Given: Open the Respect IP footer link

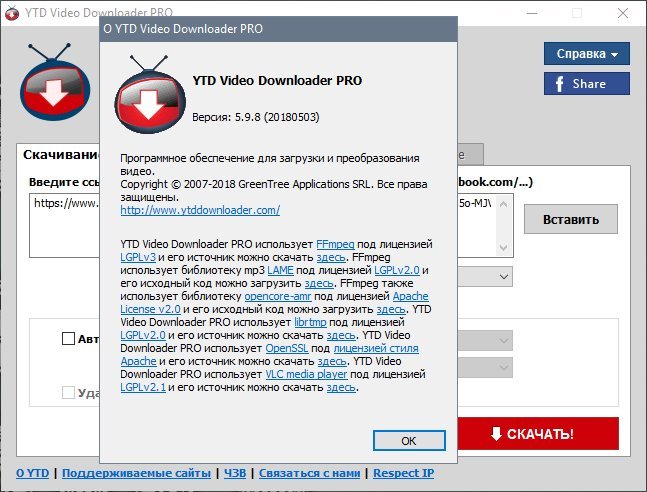Looking at the screenshot, I should [404, 473].
